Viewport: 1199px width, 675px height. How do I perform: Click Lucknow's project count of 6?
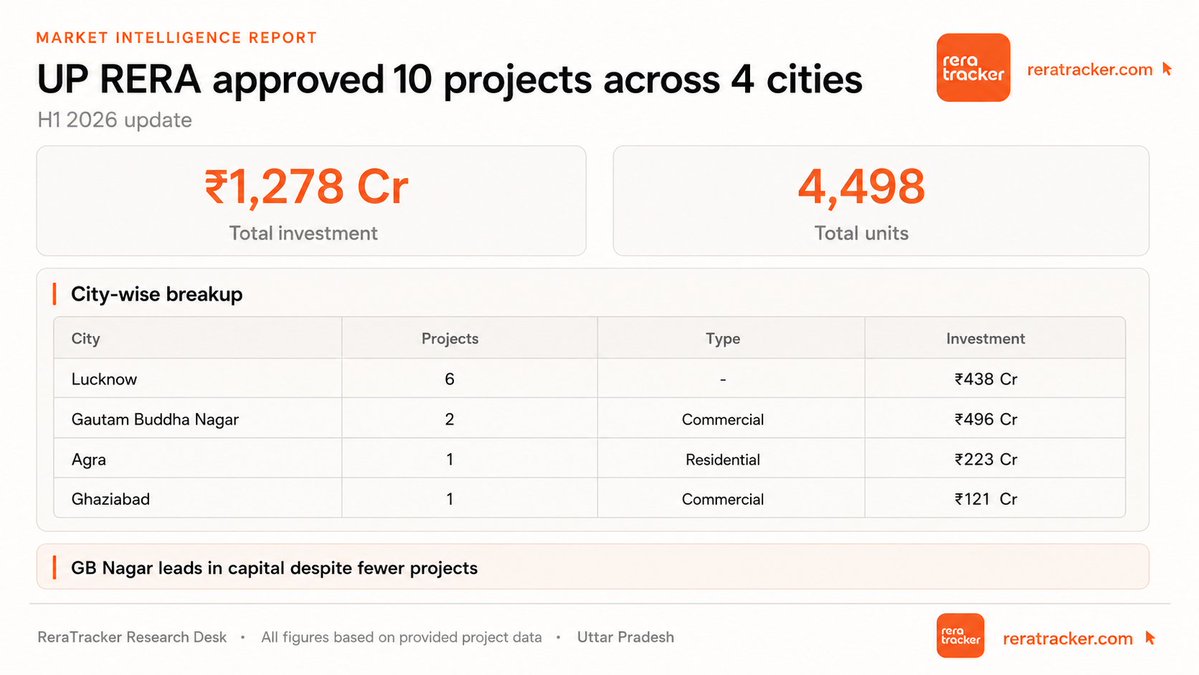click(450, 379)
